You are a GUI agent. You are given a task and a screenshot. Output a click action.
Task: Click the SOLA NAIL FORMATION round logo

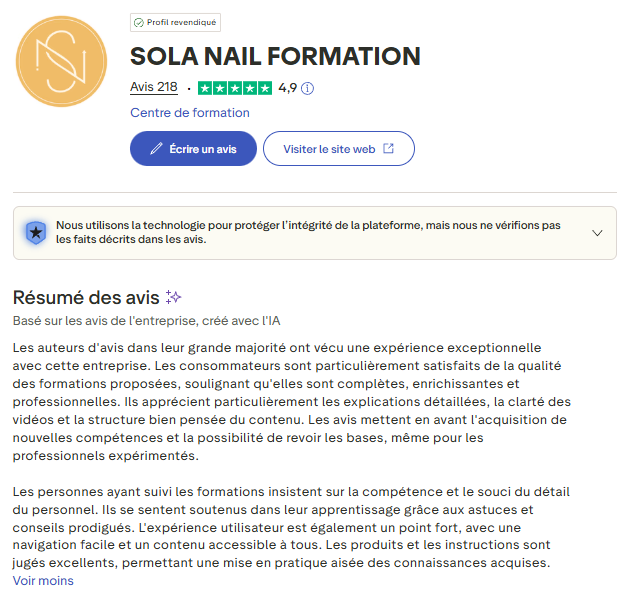click(62, 62)
